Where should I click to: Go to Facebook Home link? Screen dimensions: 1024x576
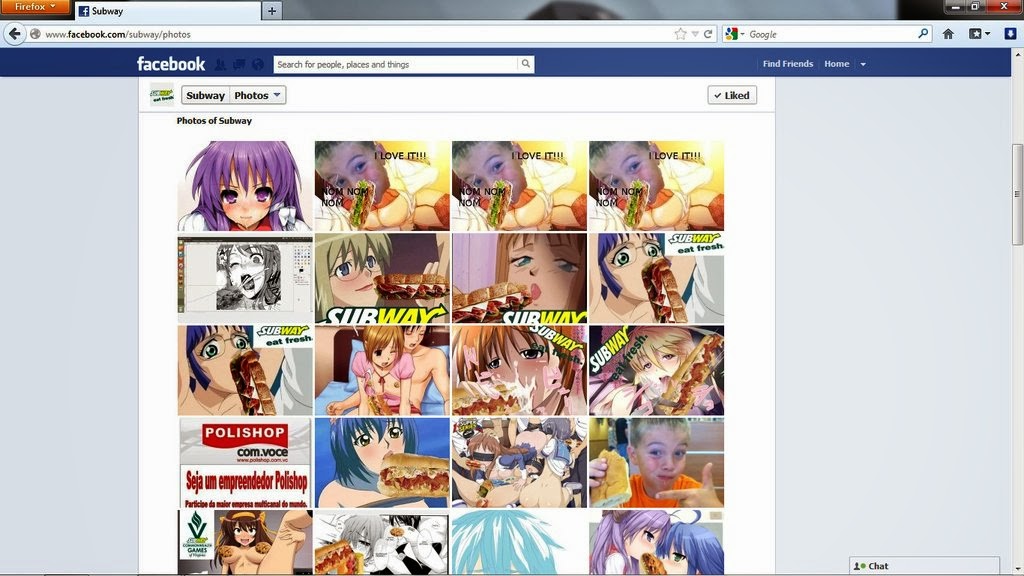tap(837, 63)
